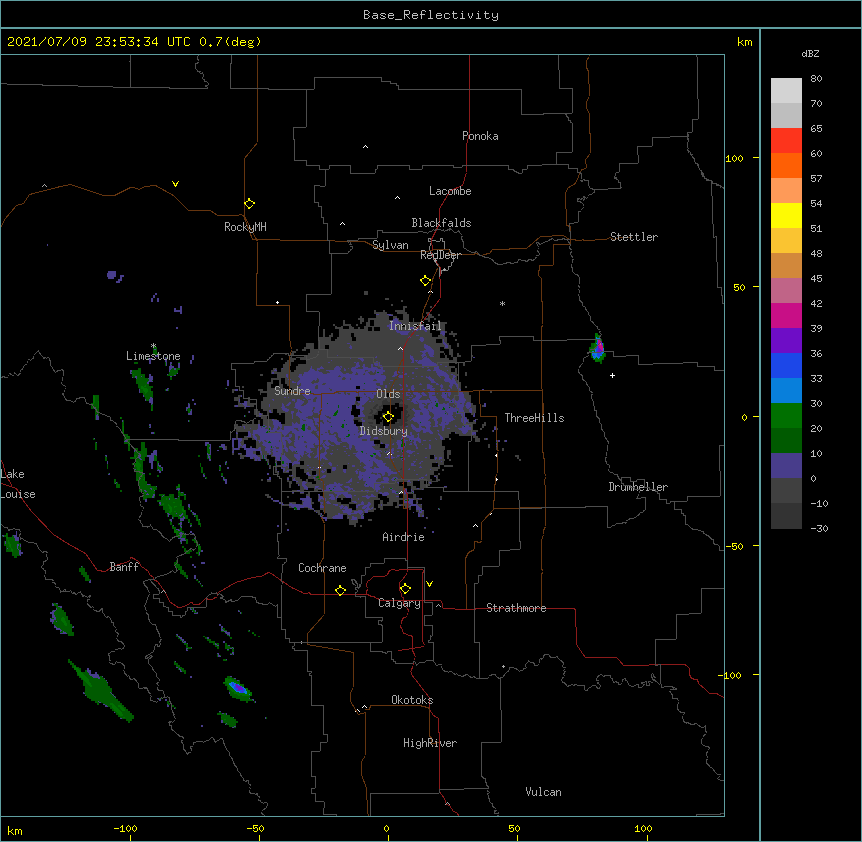Click the yellow diamond marker at Calgary
862x842 pixels.
(x=405, y=589)
